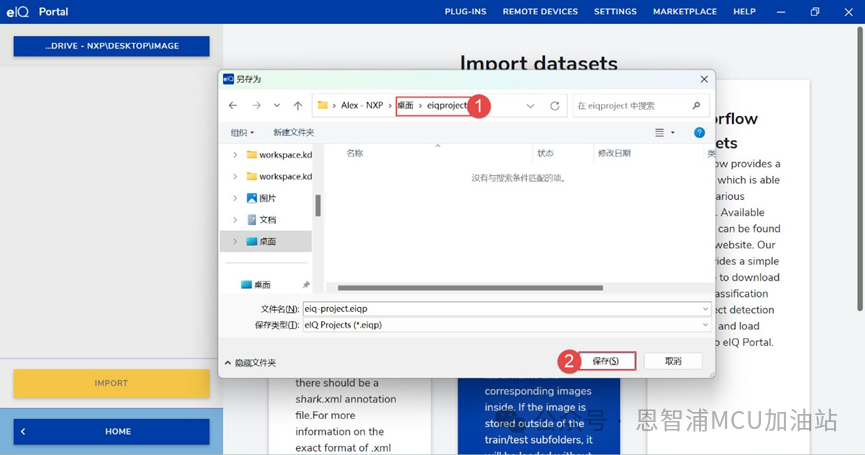Viewport: 865px width, 455px height.
Task: Click the navigation pane vertical scrollbar
Action: (x=318, y=206)
